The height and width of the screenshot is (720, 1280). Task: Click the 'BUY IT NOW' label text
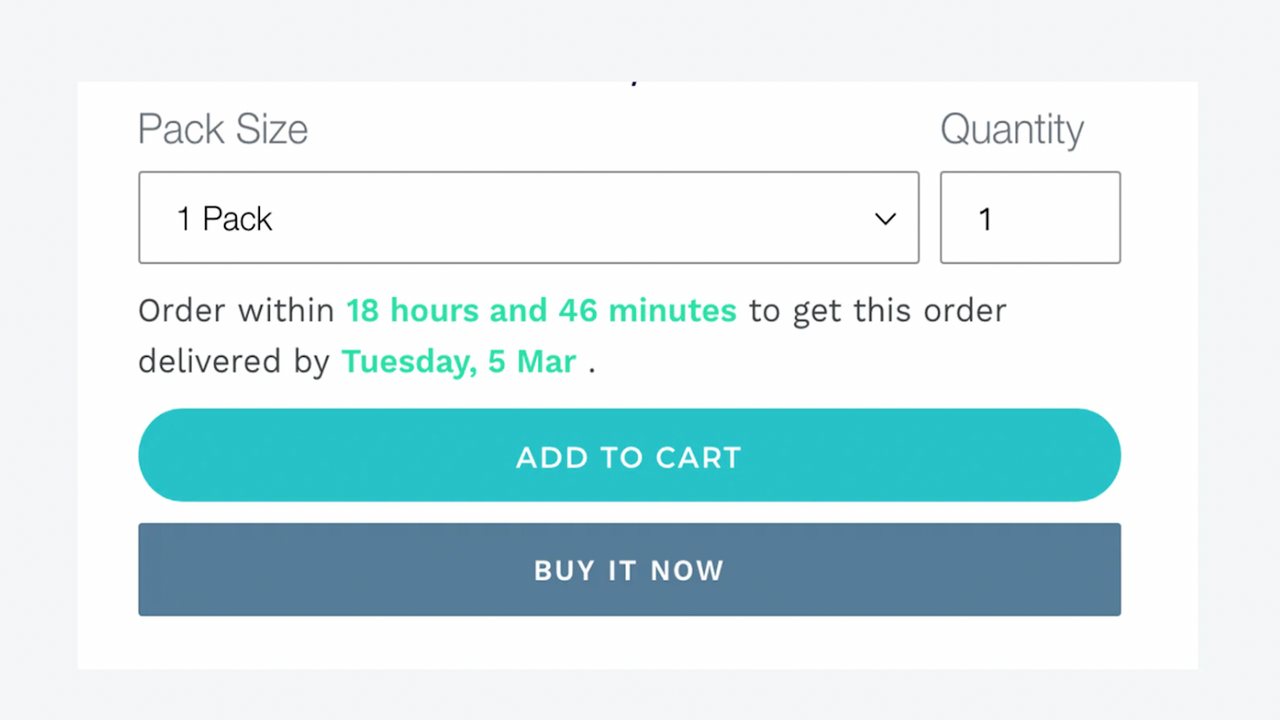629,570
